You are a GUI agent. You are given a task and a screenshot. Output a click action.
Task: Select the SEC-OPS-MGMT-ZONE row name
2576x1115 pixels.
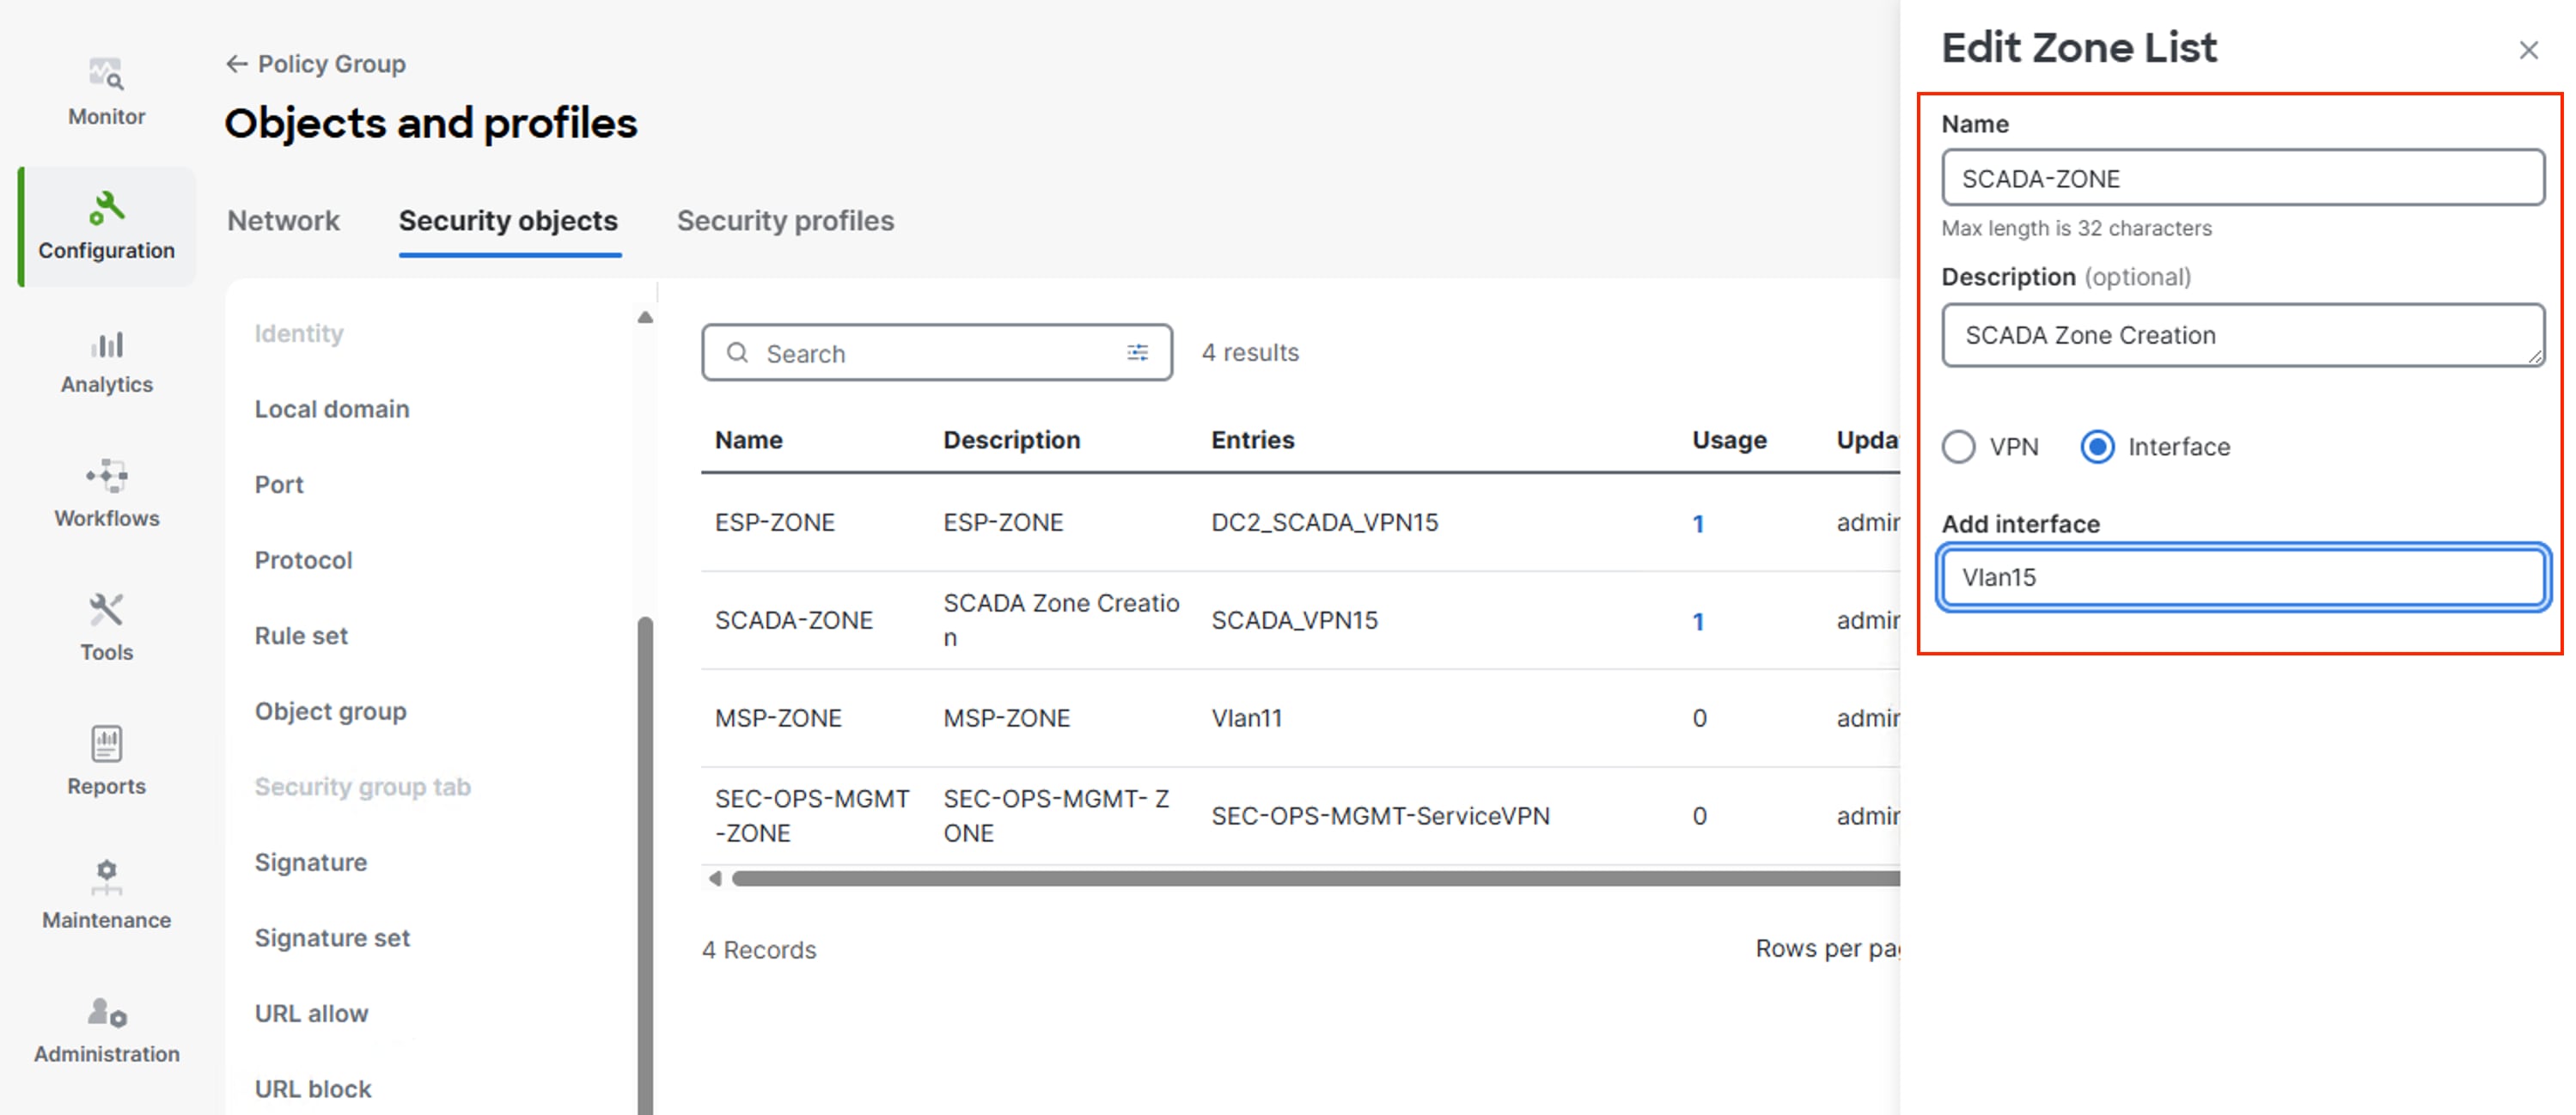point(812,815)
